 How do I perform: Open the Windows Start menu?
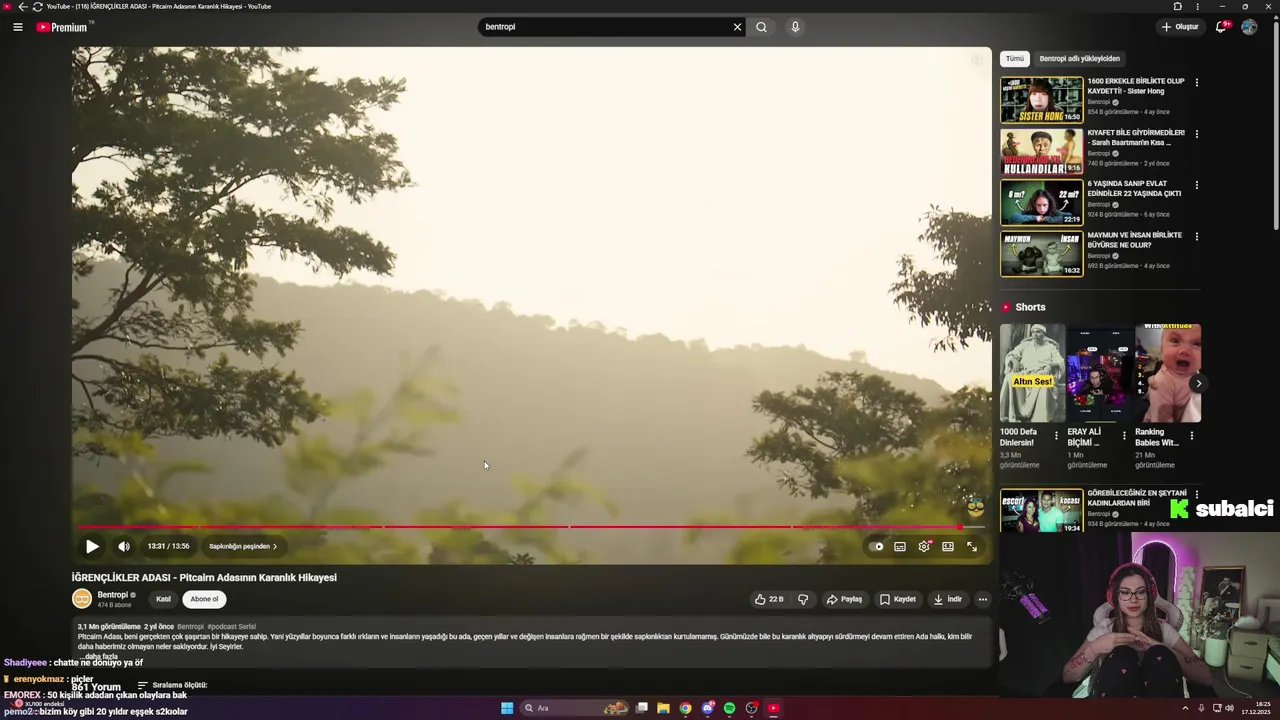[507, 708]
